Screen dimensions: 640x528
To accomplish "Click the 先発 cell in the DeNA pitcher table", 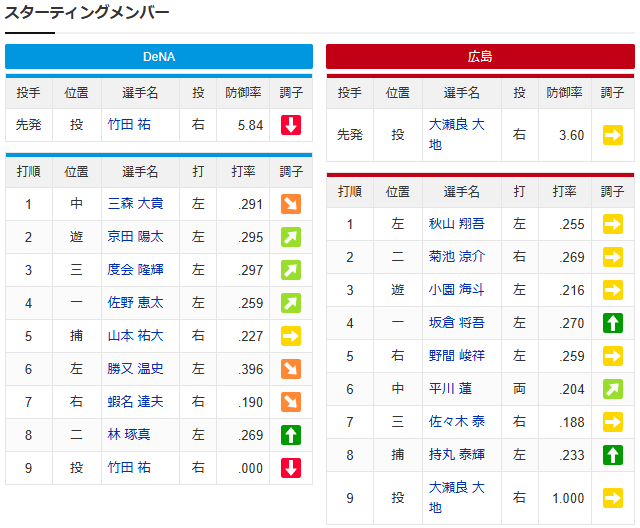I will click(x=29, y=124).
